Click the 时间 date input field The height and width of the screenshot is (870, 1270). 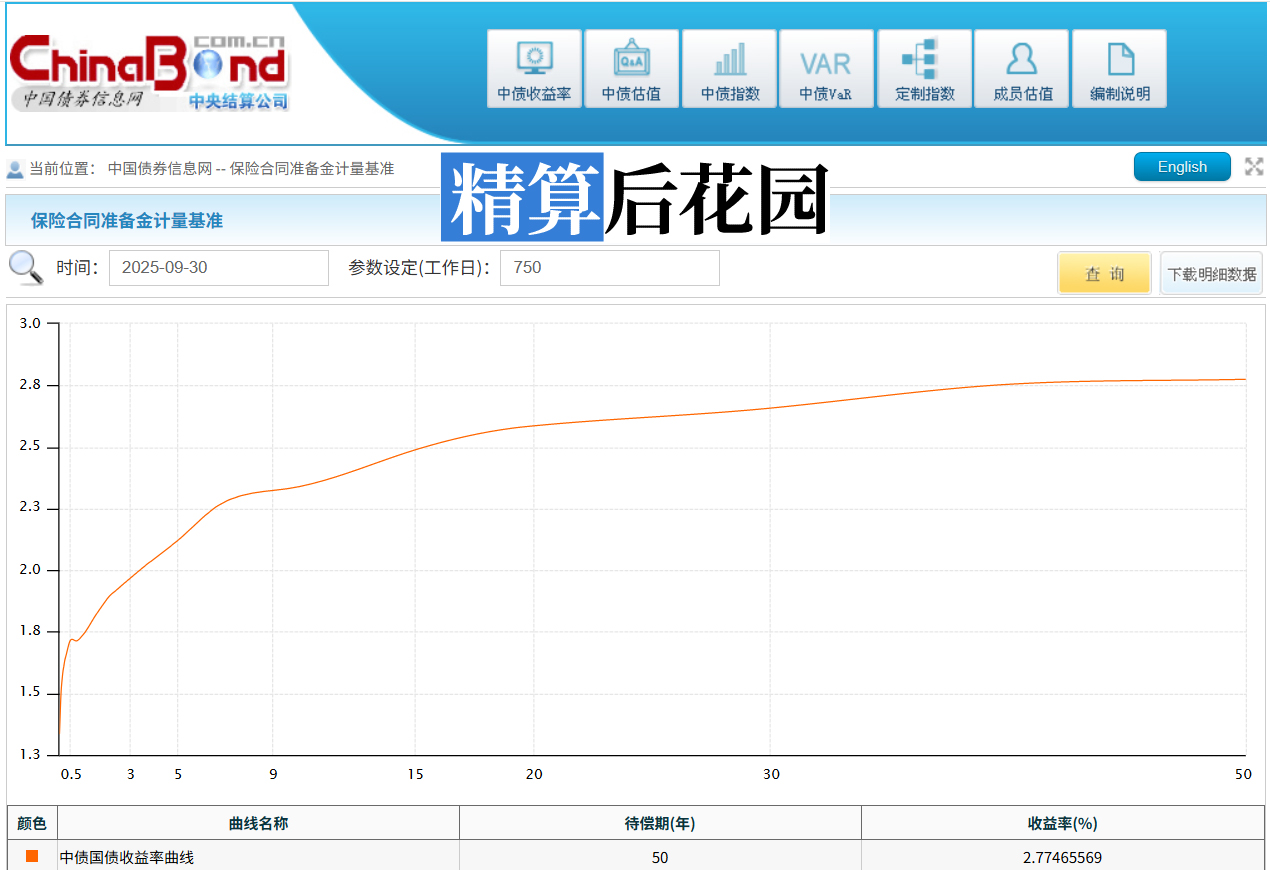click(x=218, y=268)
